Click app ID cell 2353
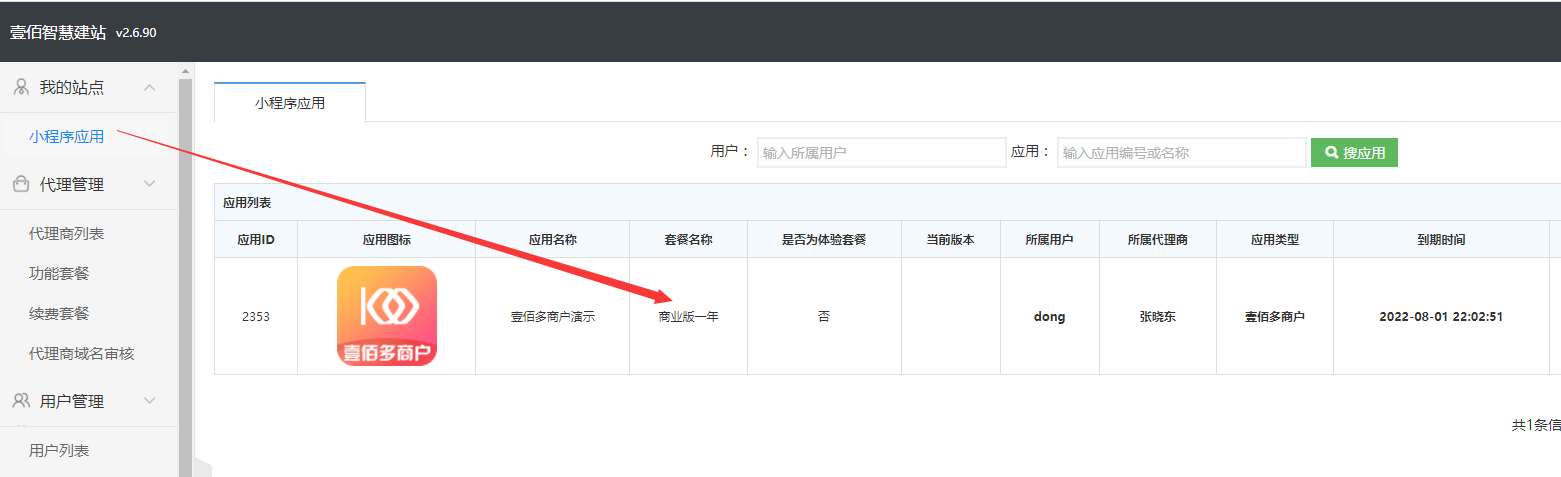Screen dimensions: 1561x477 click(x=256, y=317)
